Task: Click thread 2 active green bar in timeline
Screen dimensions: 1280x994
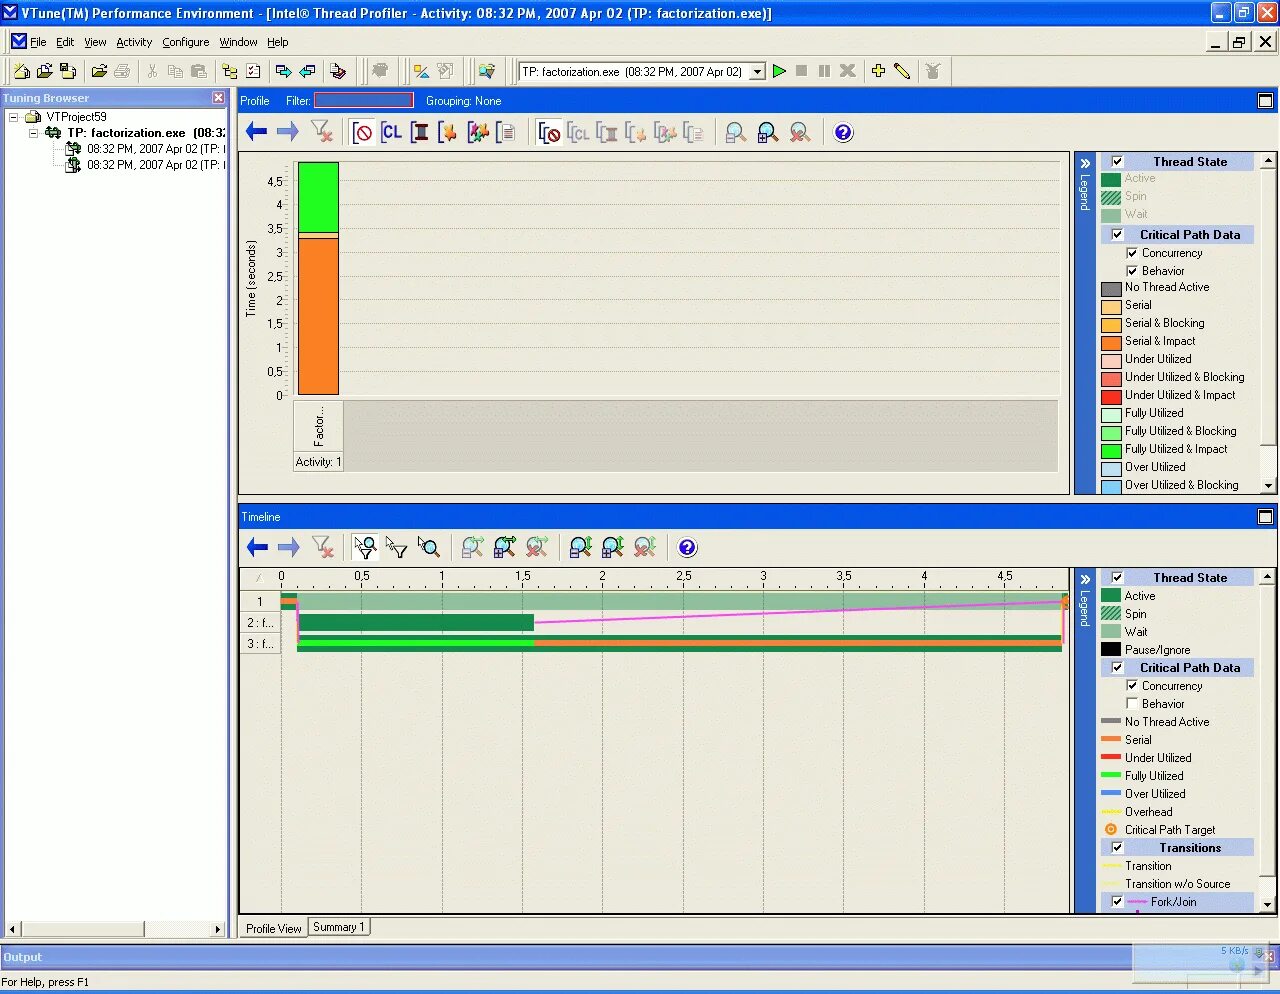Action: point(416,622)
